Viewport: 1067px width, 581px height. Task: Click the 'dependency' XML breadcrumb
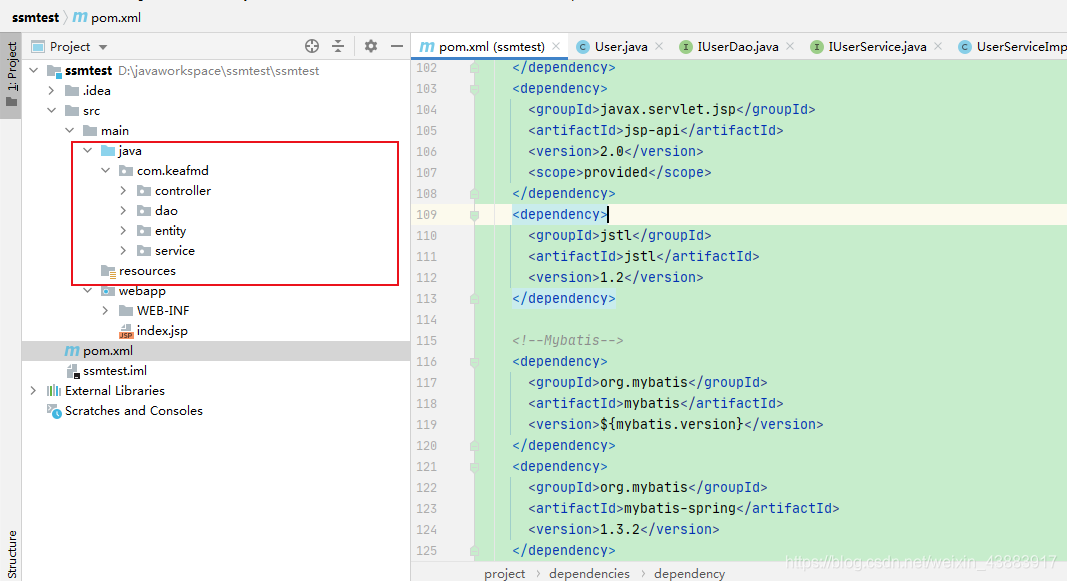pyautogui.click(x=689, y=574)
